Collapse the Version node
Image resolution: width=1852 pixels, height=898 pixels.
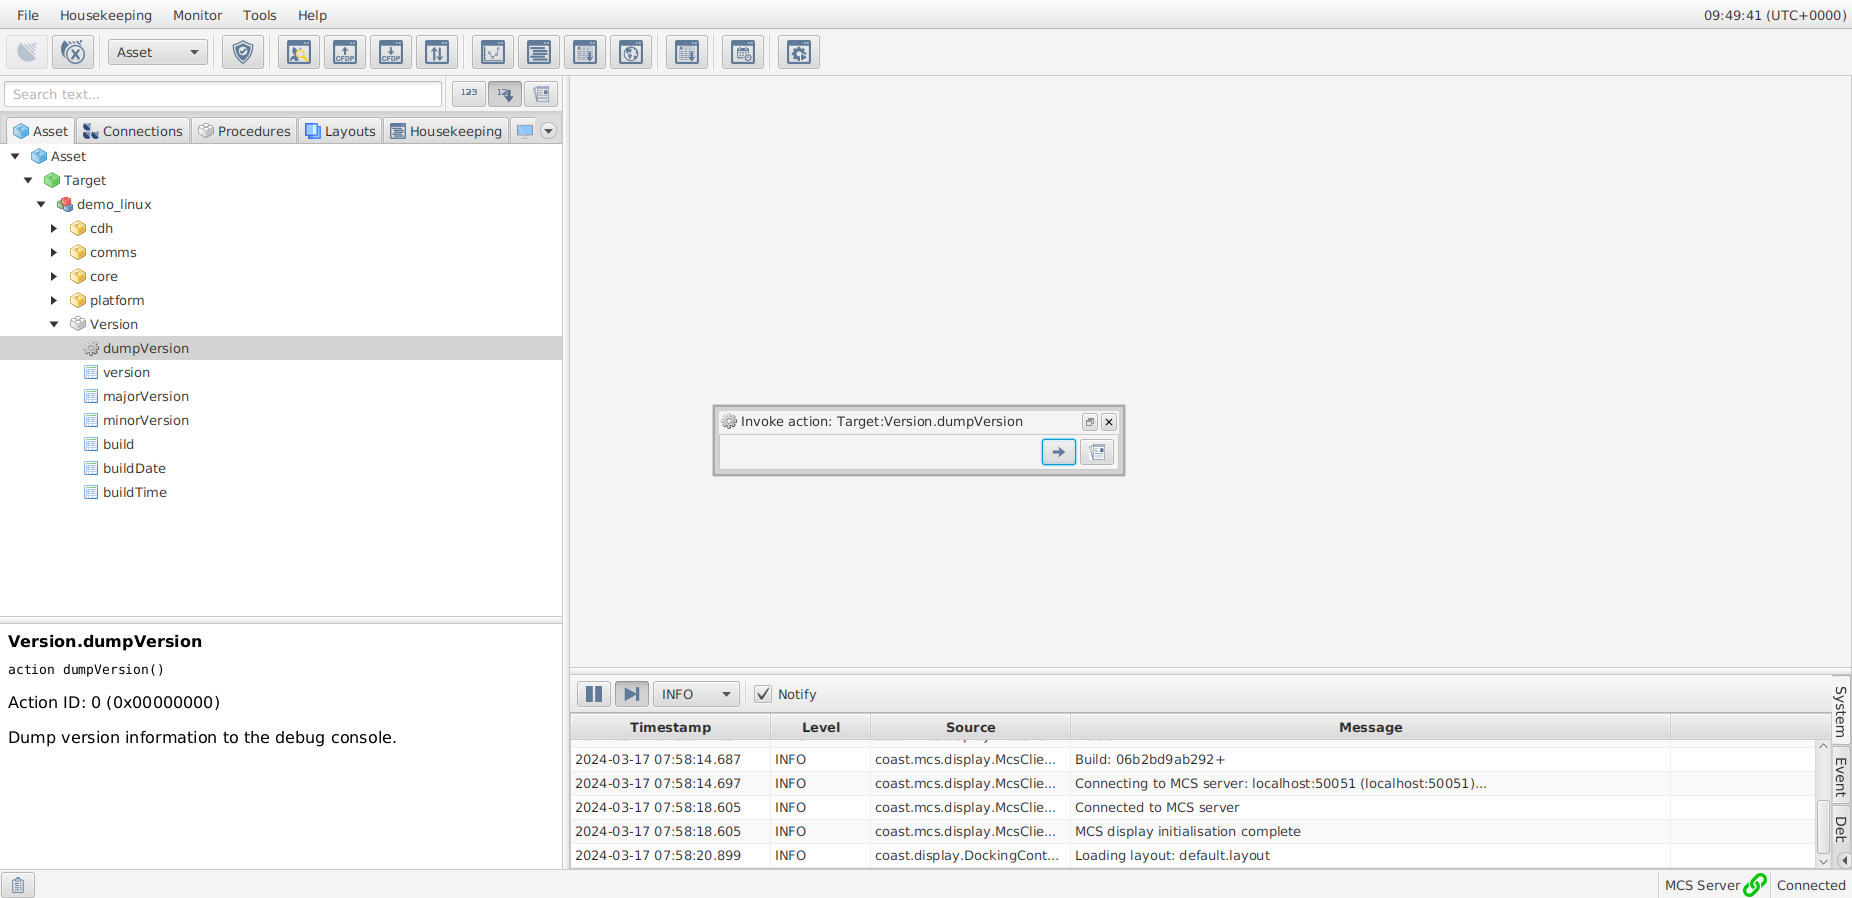click(54, 324)
